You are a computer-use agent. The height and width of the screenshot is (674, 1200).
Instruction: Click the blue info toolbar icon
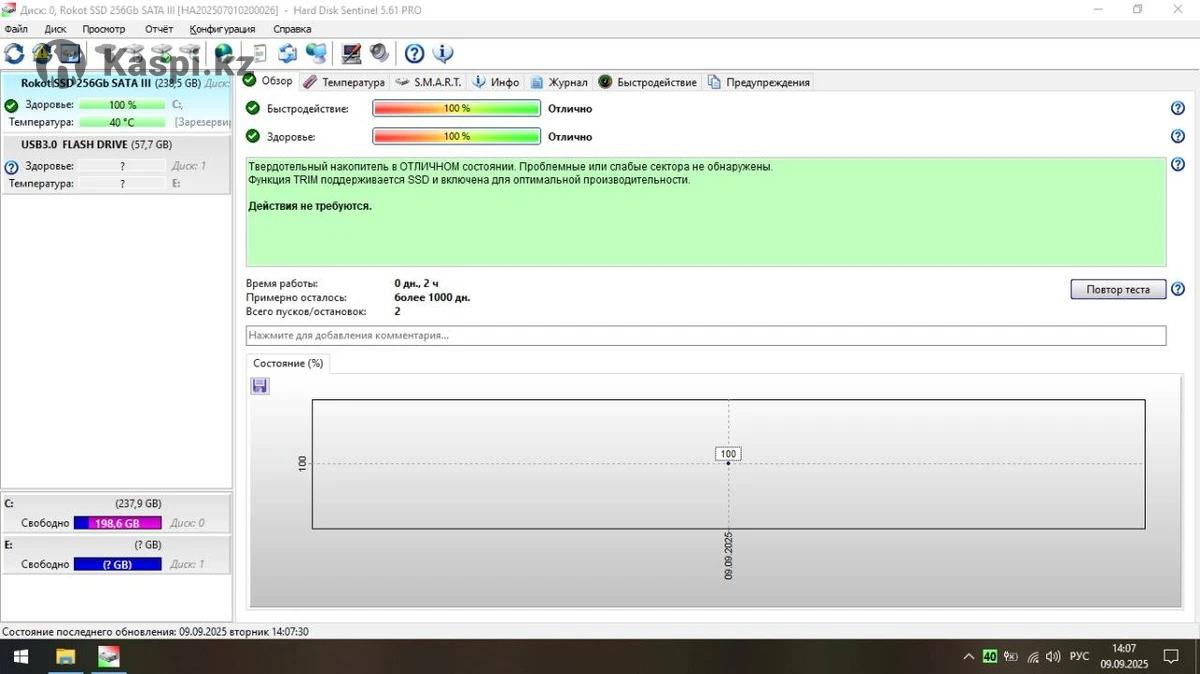pos(442,53)
